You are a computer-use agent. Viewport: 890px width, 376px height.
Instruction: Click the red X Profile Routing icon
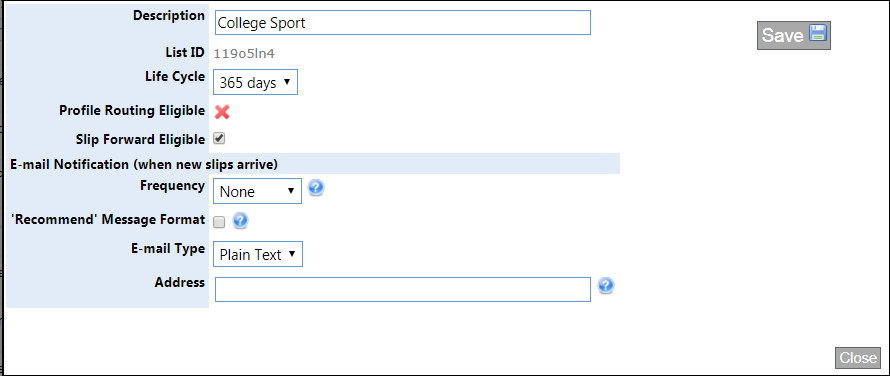222,112
